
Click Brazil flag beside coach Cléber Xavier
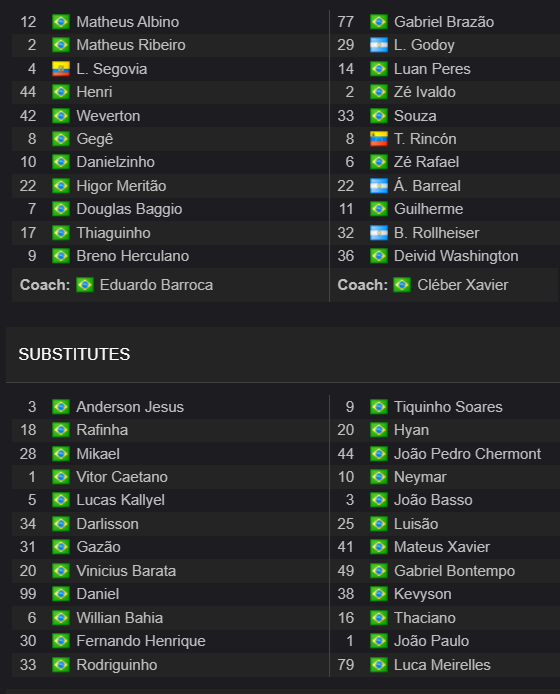pos(402,285)
